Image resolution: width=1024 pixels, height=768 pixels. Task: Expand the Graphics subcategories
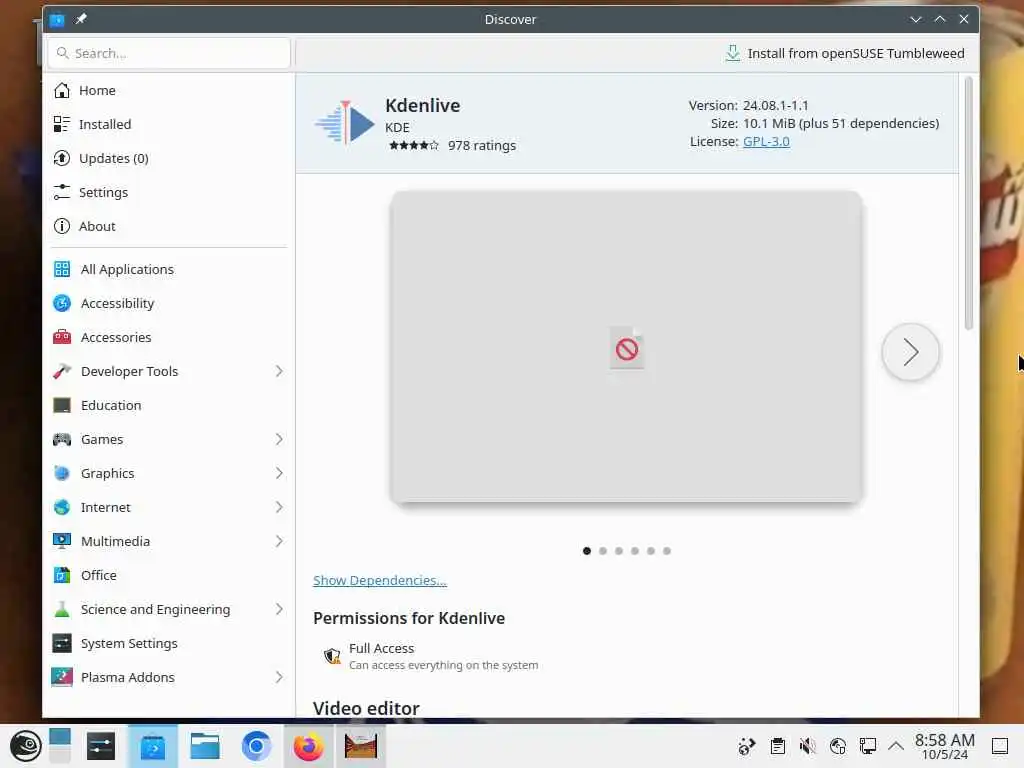tap(279, 473)
